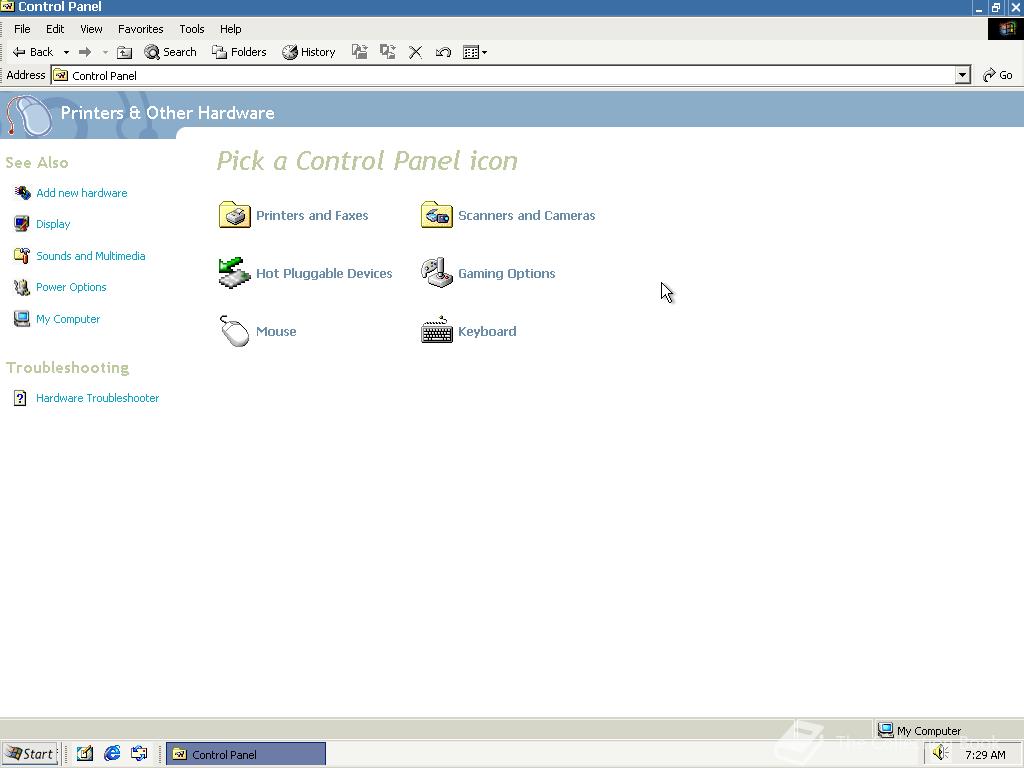The image size is (1024, 768).
Task: Click the Hardware Troubleshooter link
Action: click(97, 398)
